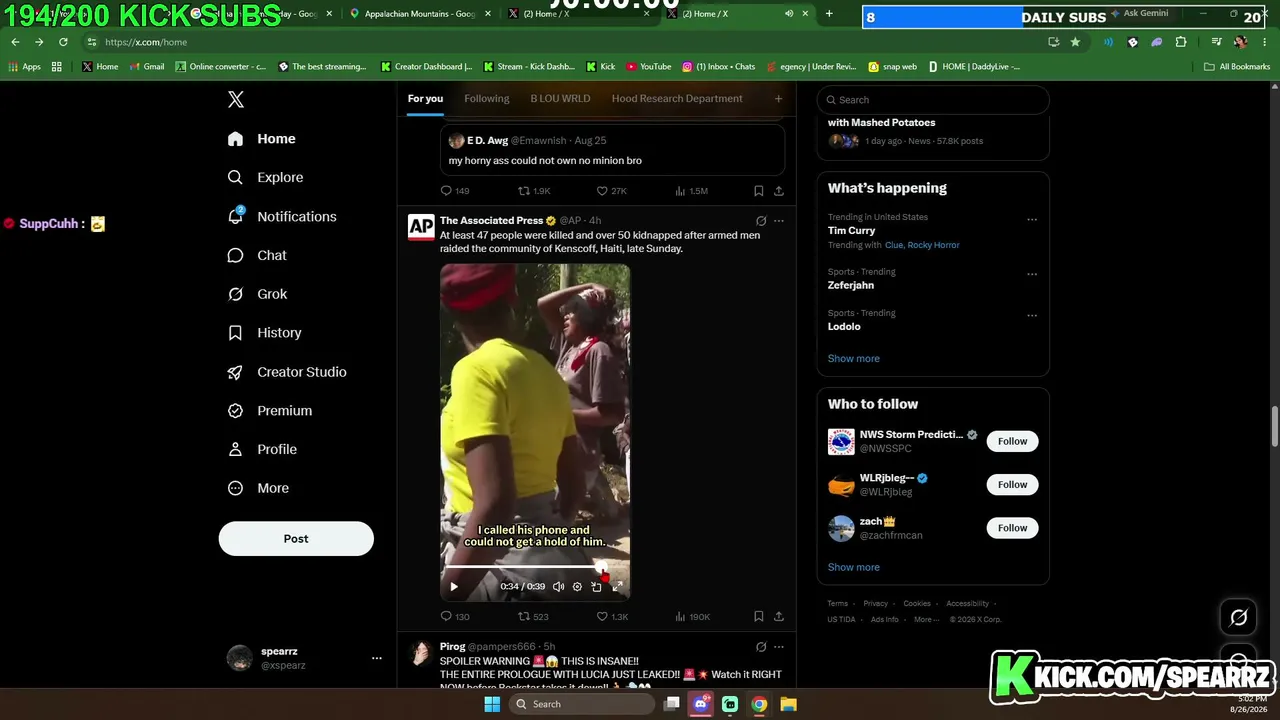This screenshot has width=1280, height=720.
Task: Open History bookmark icon in sidebar
Action: coord(235,333)
